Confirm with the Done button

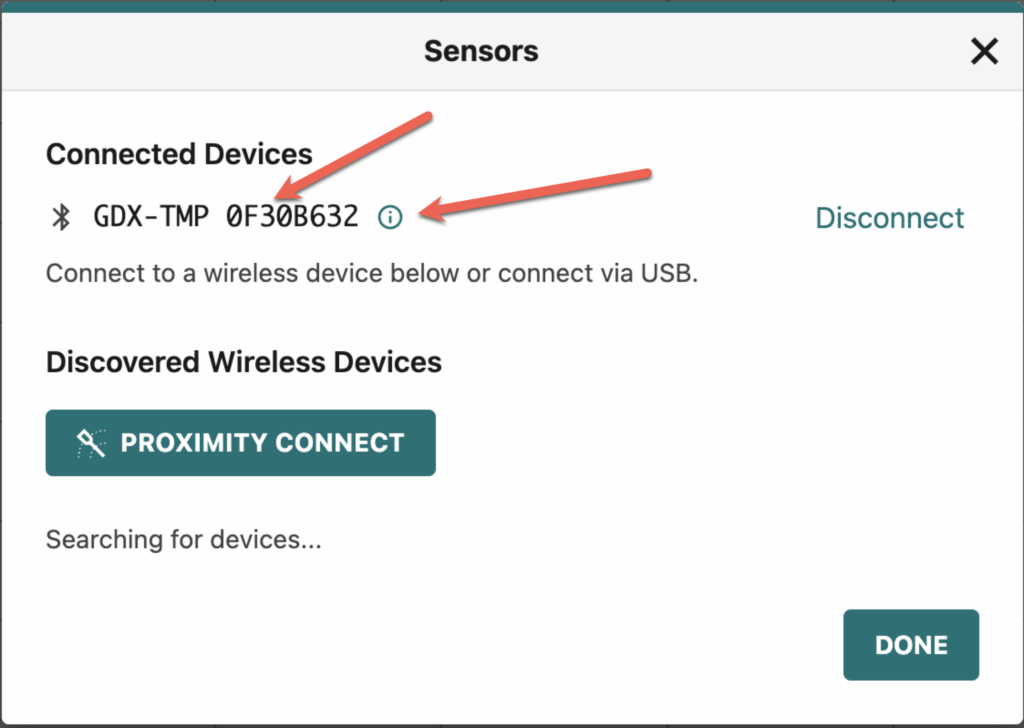pyautogui.click(x=911, y=645)
